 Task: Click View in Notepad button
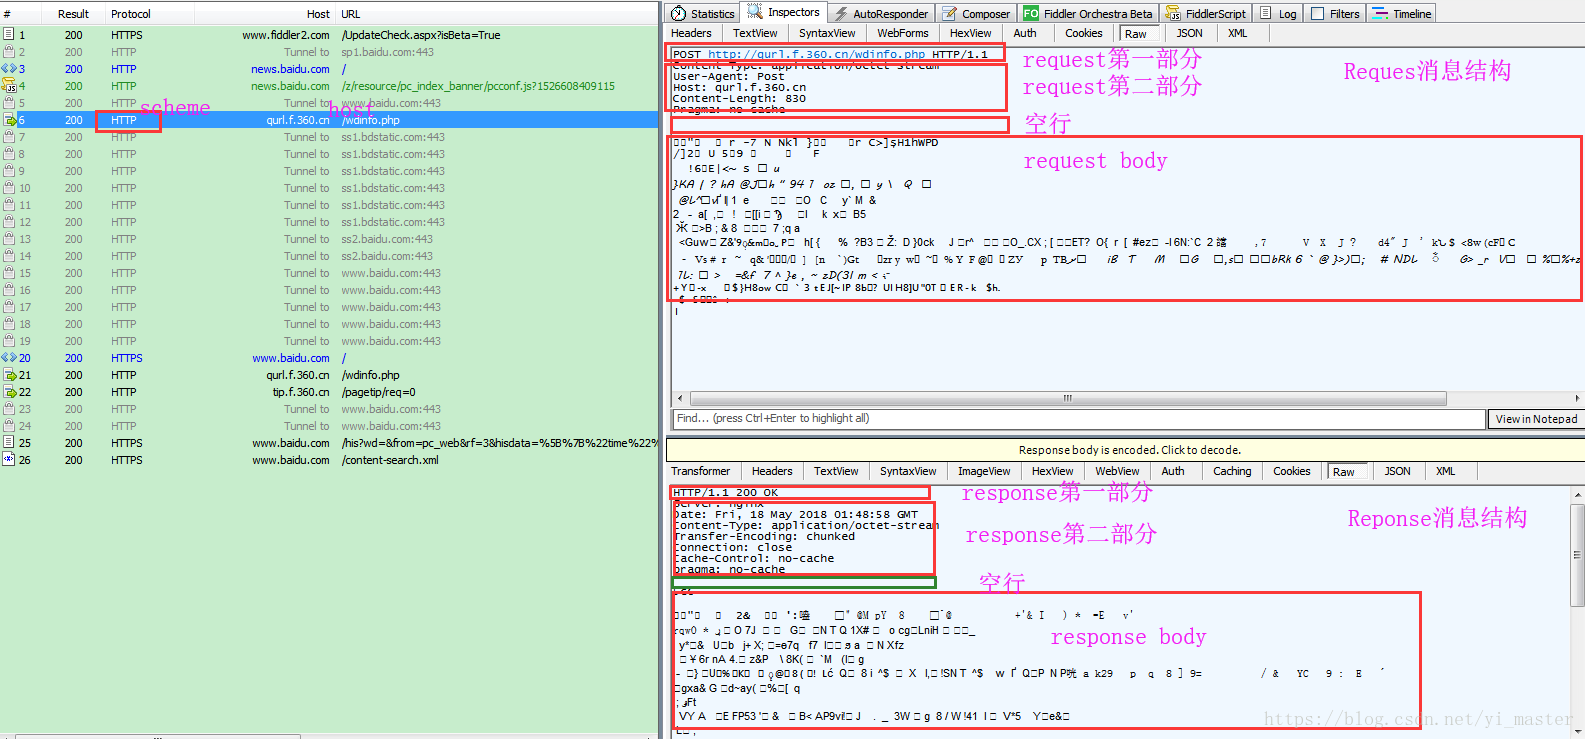1536,419
